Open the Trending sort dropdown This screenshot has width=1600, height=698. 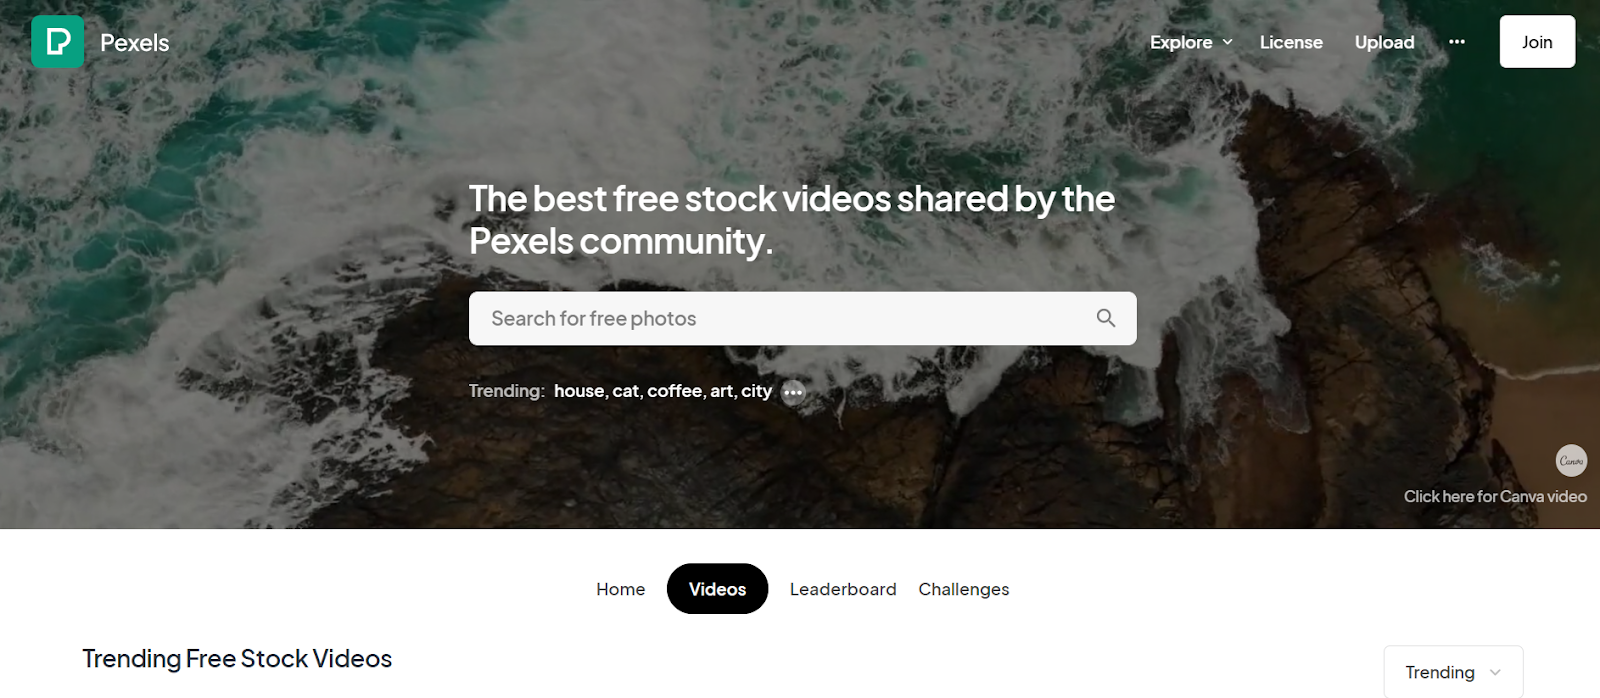(1453, 672)
